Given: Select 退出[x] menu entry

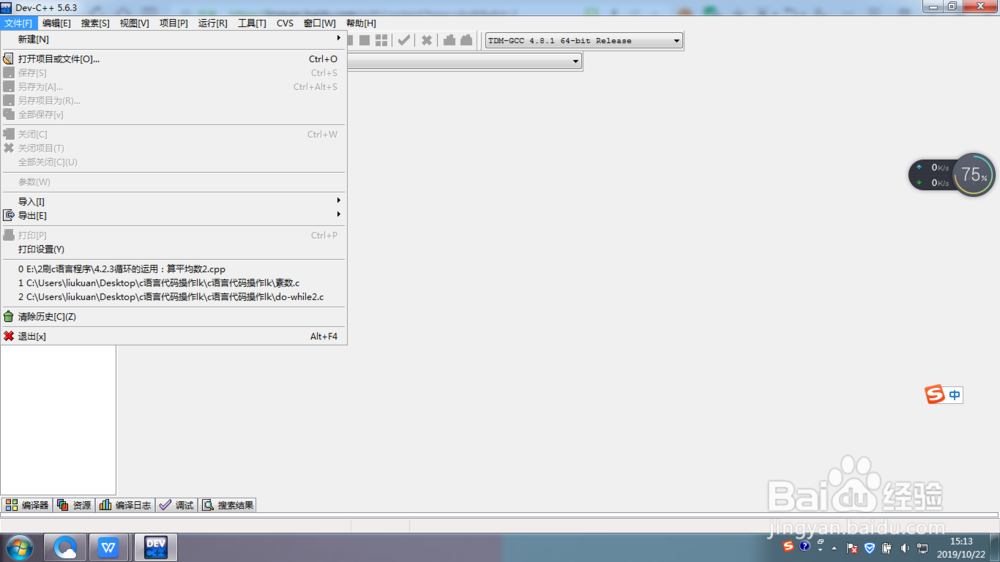Looking at the screenshot, I should (x=173, y=336).
